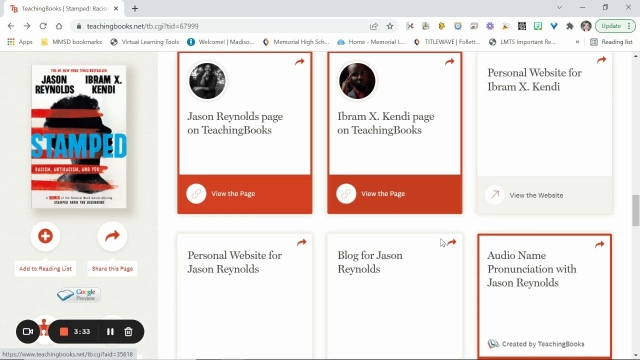Open Blog for Jason Reynolds title
This screenshot has height=360, width=640.
(x=370, y=262)
